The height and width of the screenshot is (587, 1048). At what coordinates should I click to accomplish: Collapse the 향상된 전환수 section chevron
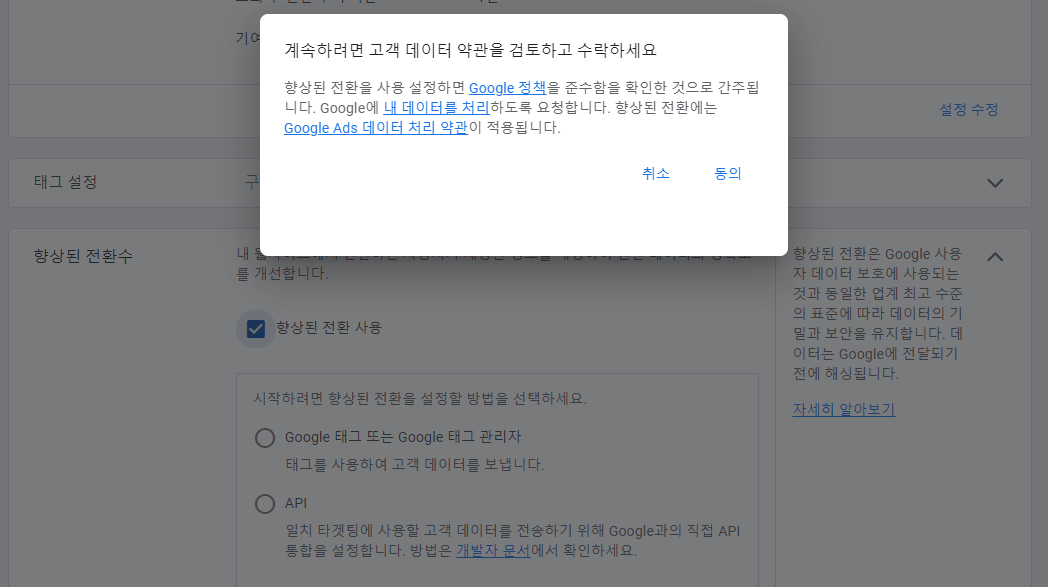[x=995, y=257]
